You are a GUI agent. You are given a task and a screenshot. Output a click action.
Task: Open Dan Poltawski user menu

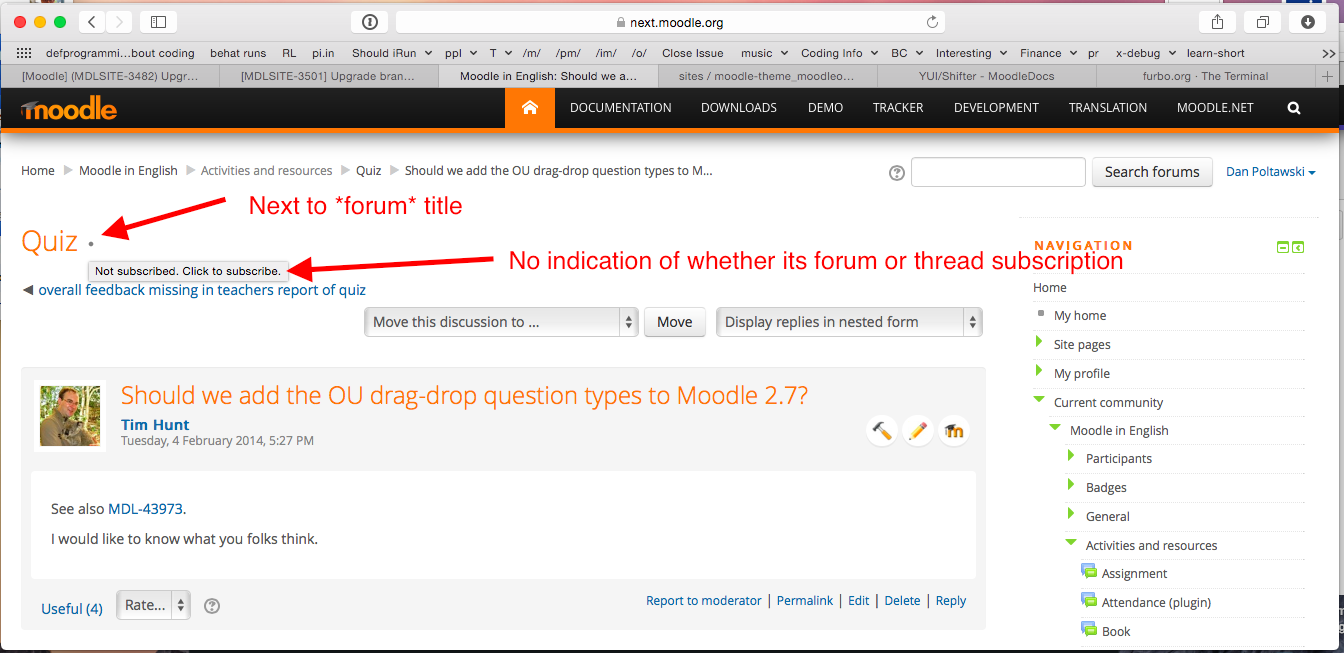click(1271, 172)
